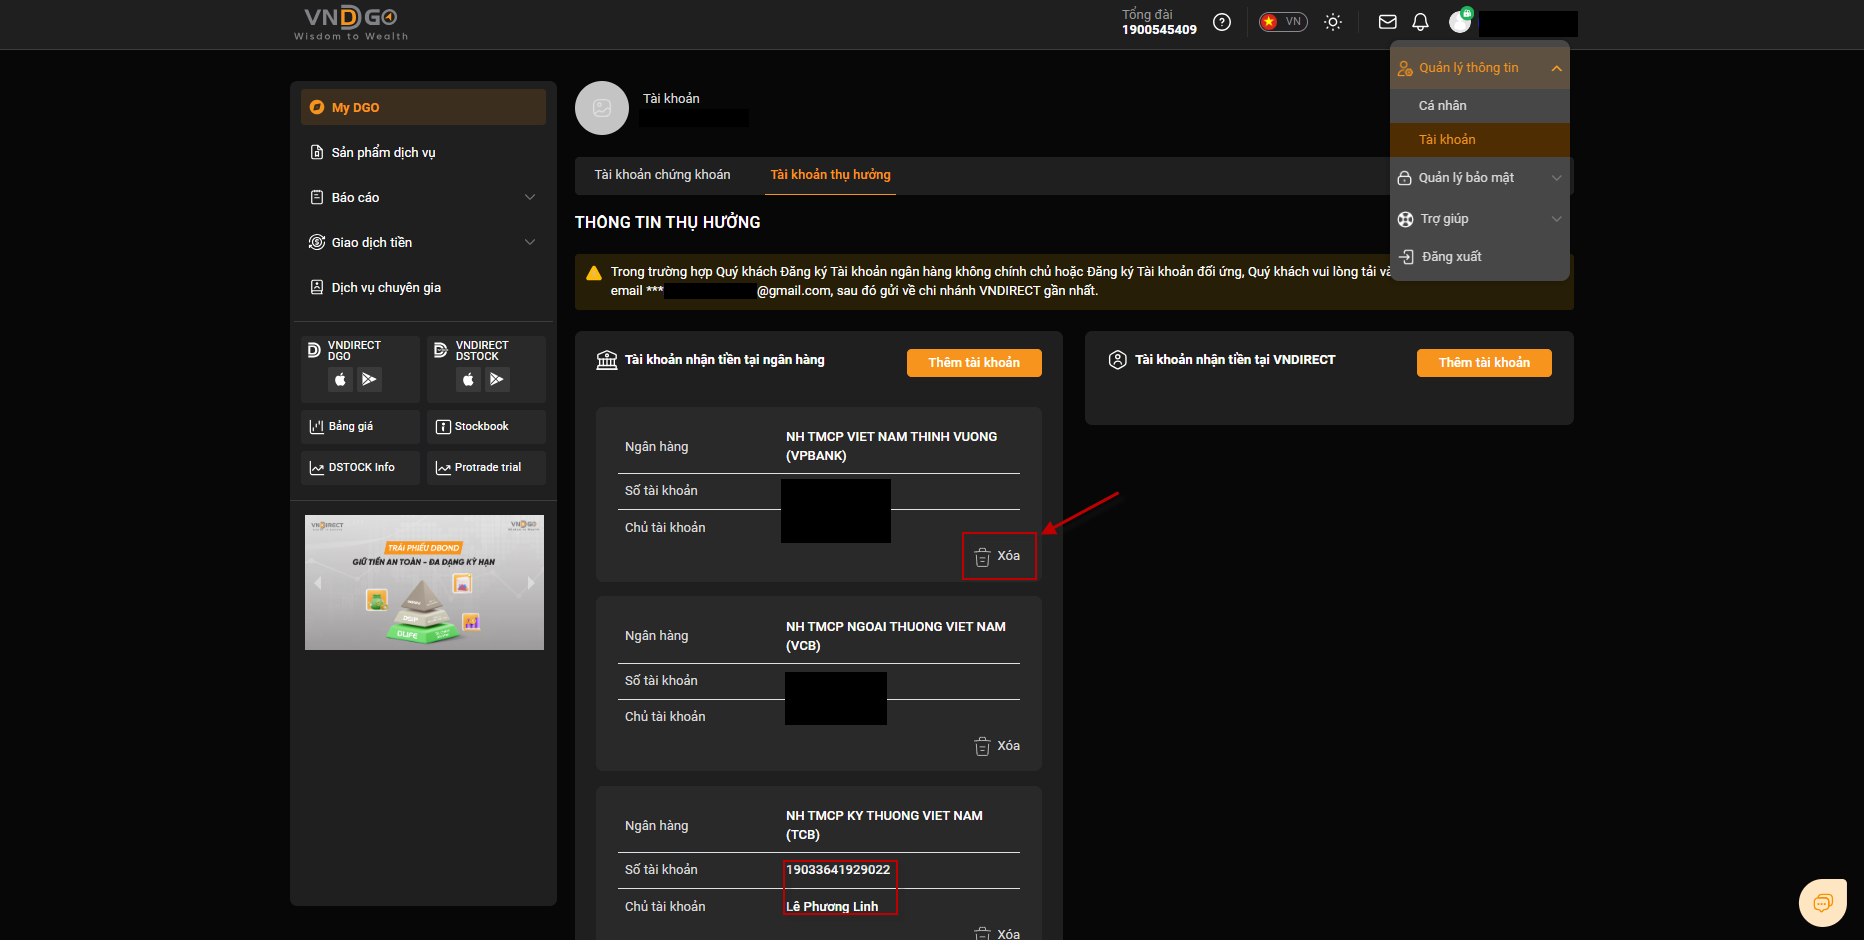
Task: Open VNDIRECT DSTOCK Apple store icon
Action: [468, 380]
